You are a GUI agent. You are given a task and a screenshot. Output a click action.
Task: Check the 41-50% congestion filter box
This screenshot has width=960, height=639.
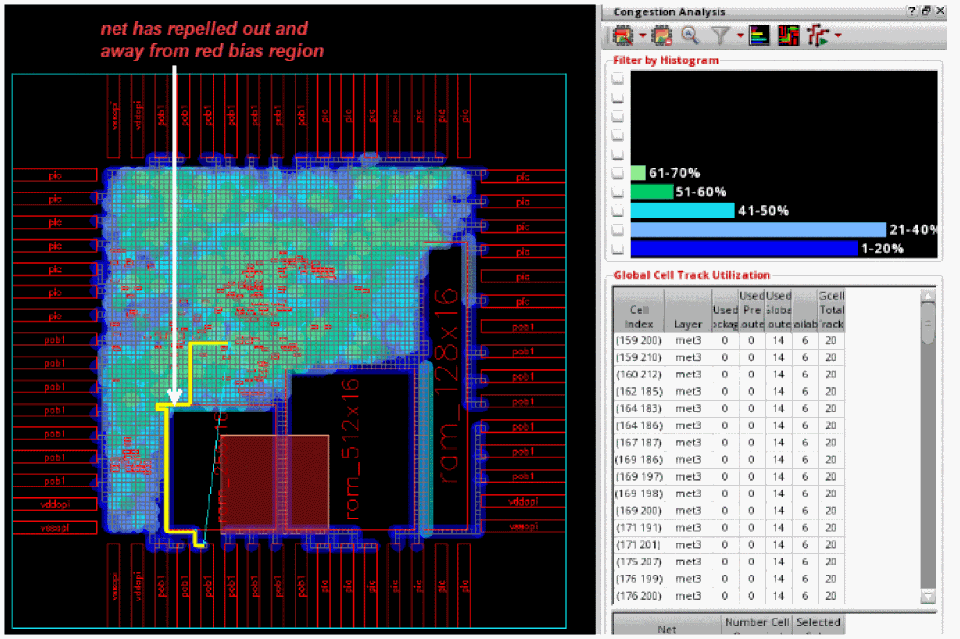click(619, 211)
